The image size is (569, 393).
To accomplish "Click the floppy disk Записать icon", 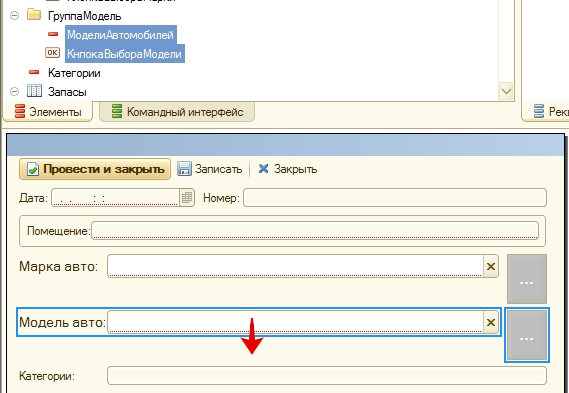I will coord(184,169).
